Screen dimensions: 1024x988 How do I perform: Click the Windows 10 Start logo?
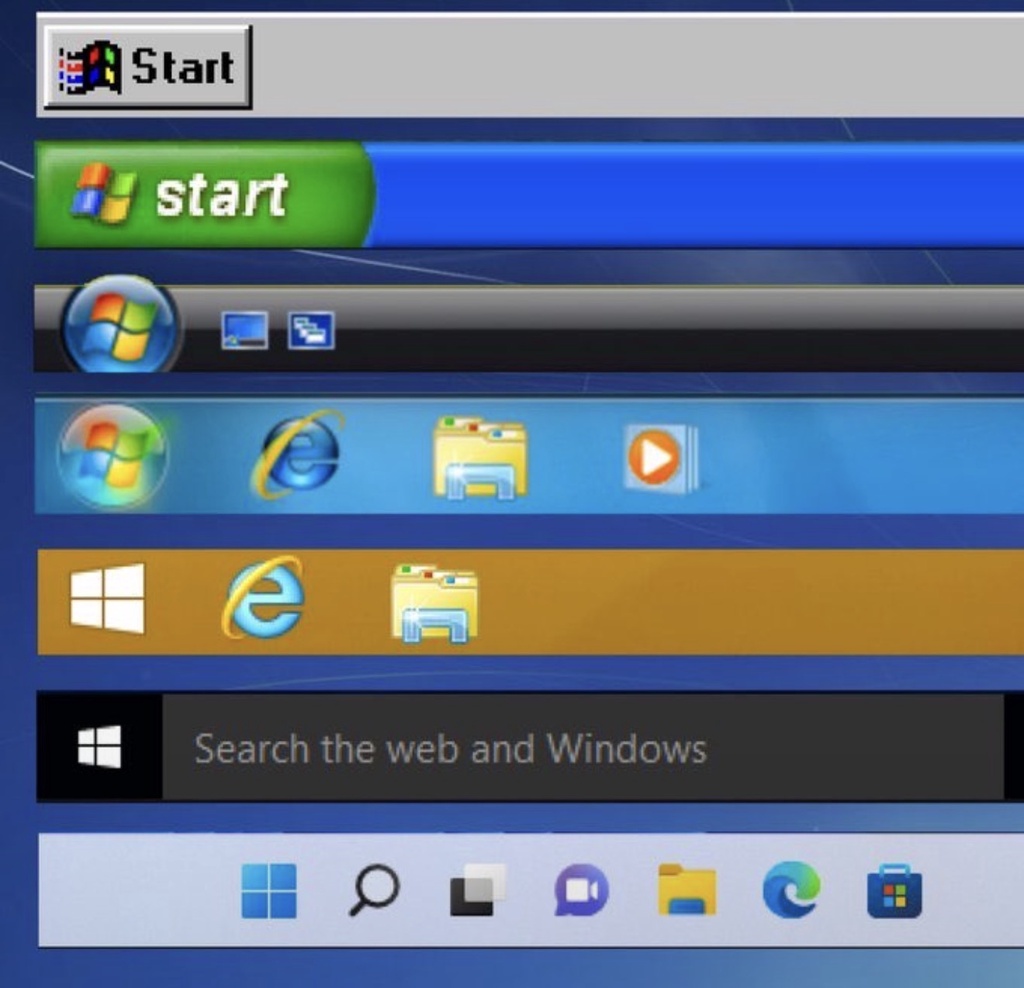click(x=99, y=746)
